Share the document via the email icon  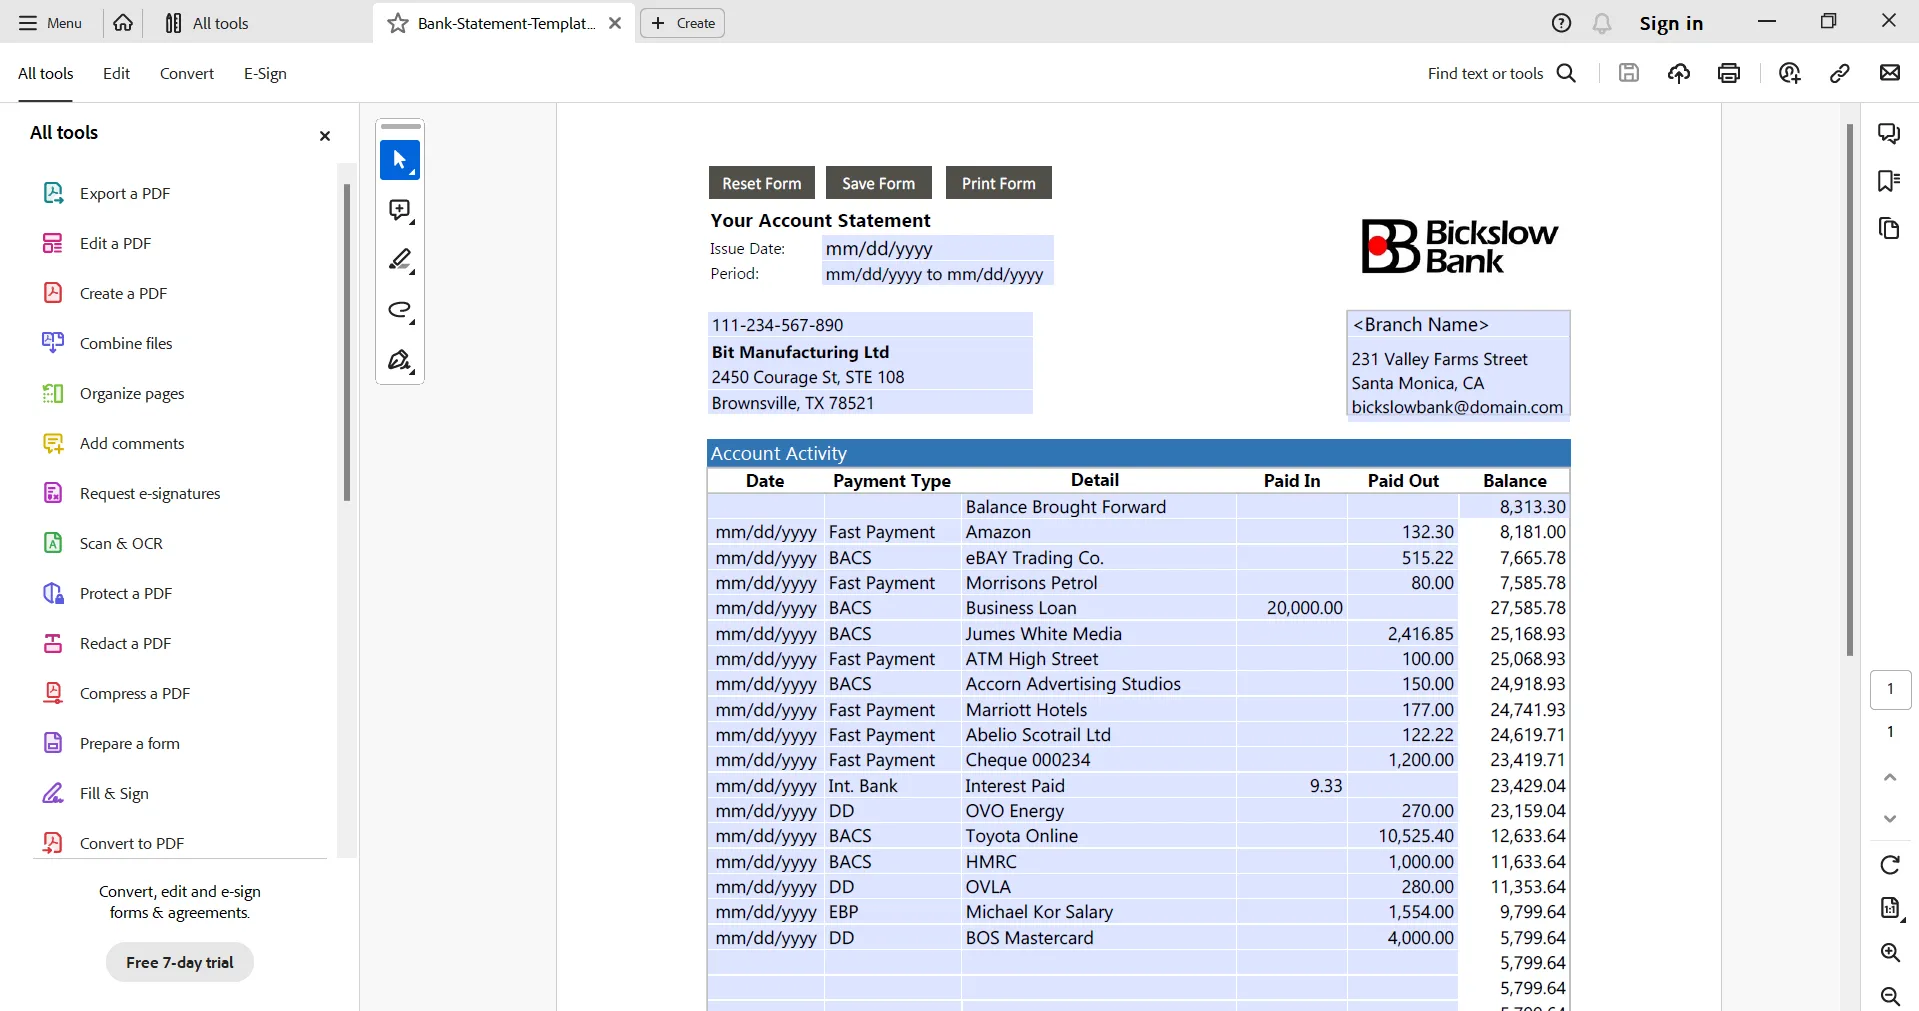click(x=1889, y=72)
